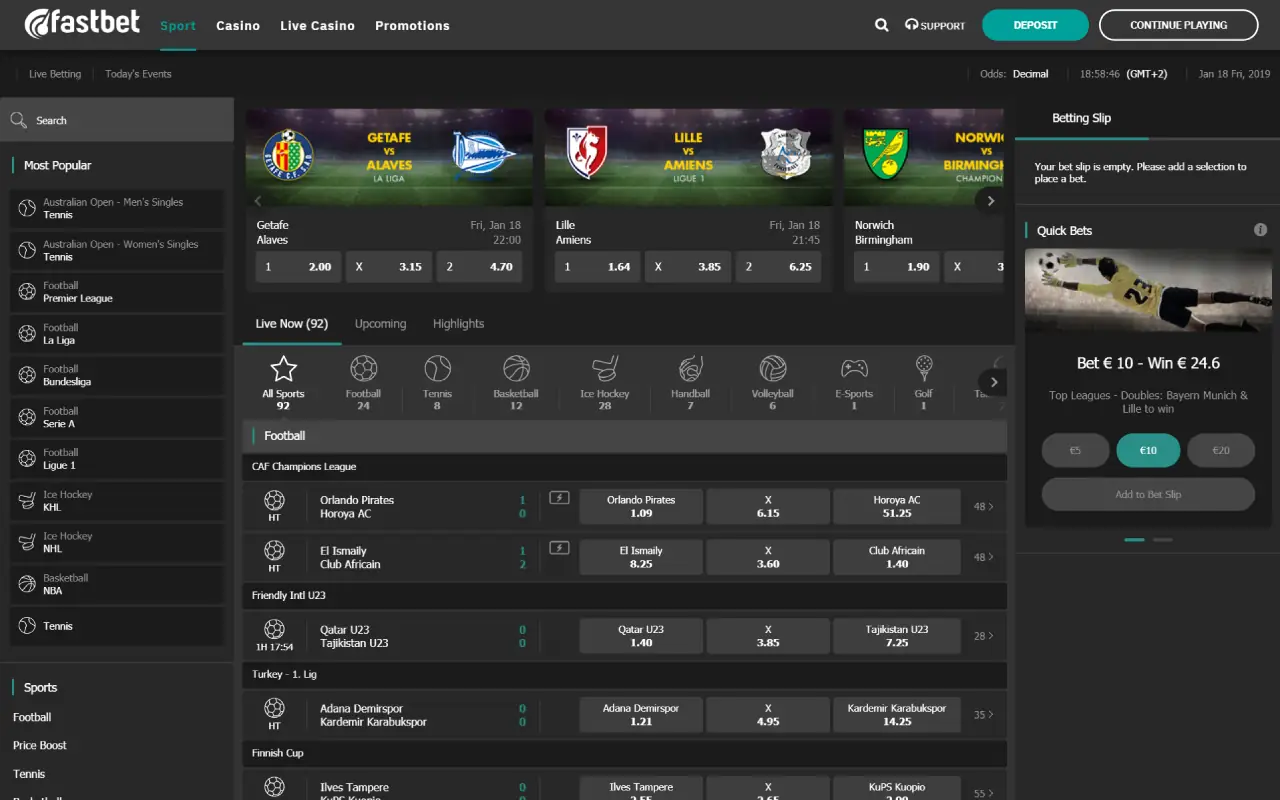Reveal more sports with right arrow

(x=992, y=382)
